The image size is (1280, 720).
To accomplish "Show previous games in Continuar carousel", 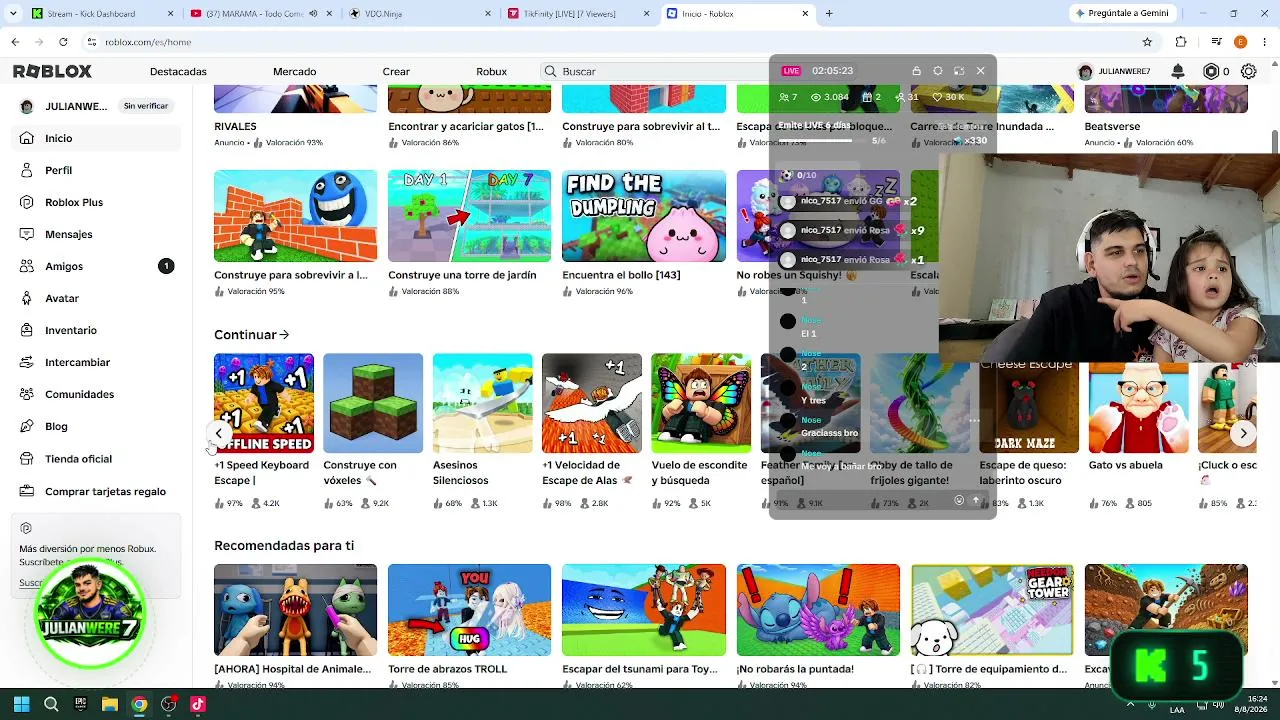I will pos(219,433).
